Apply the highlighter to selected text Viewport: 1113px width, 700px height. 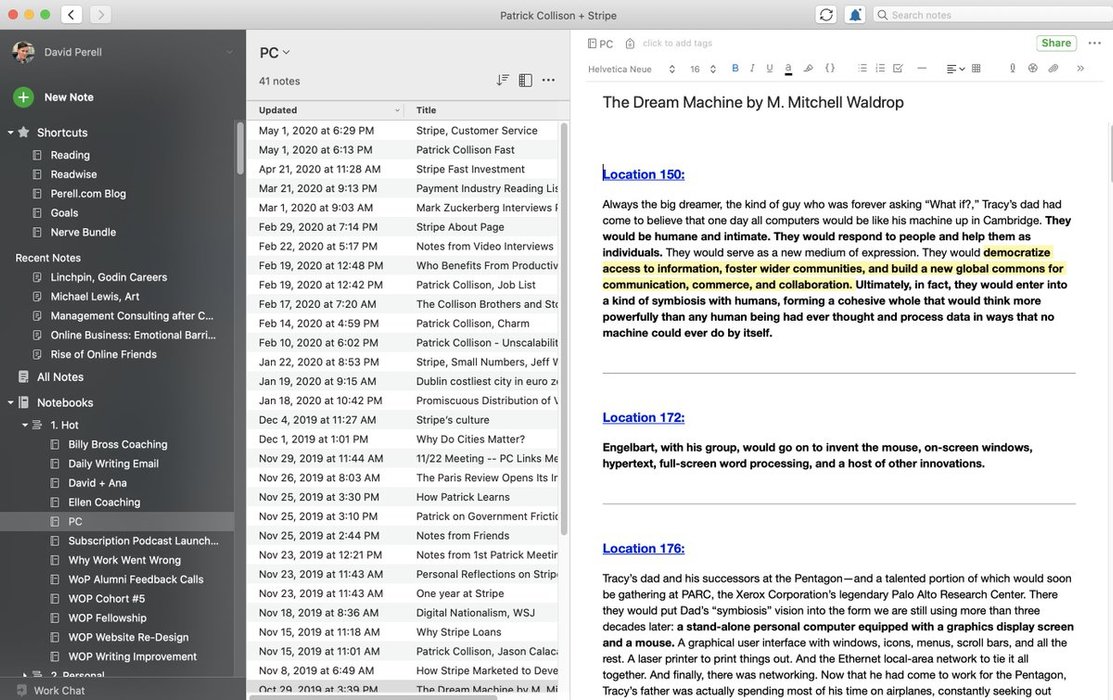pos(808,69)
